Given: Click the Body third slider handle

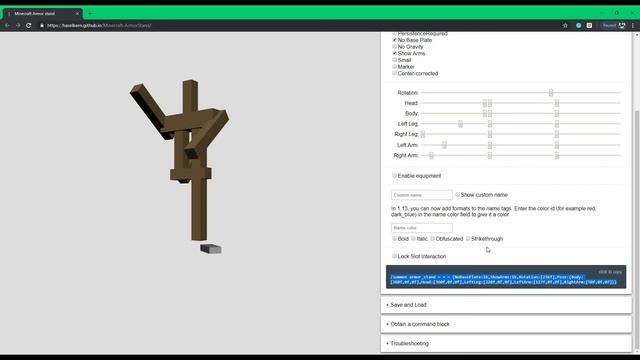Looking at the screenshot, I should coord(557,113).
